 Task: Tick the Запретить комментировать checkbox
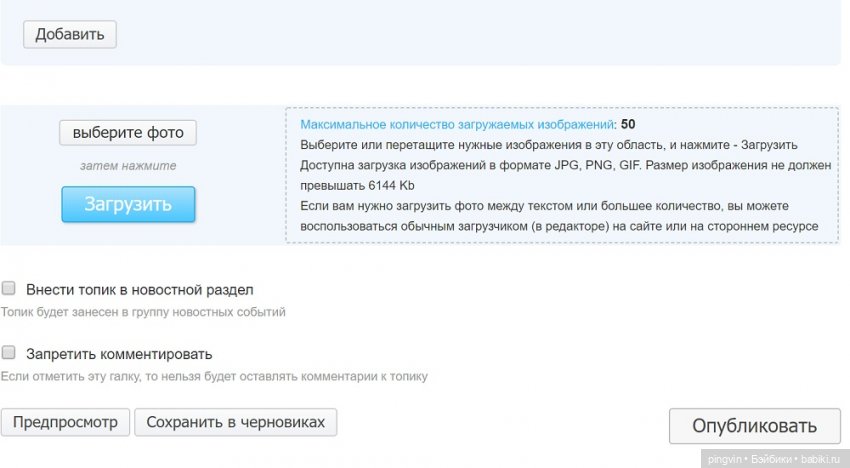click(9, 352)
